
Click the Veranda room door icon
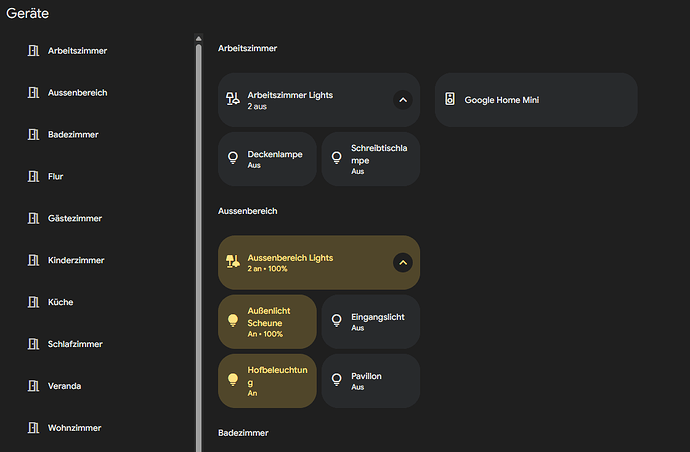pos(33,386)
